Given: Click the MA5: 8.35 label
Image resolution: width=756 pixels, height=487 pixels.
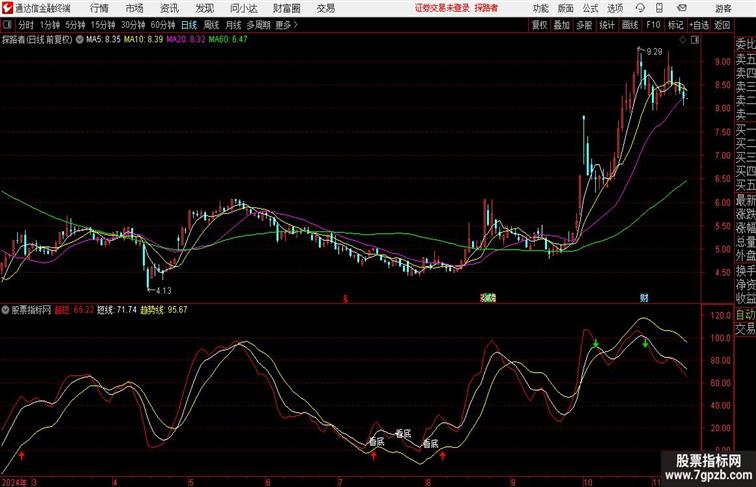Looking at the screenshot, I should [103, 40].
